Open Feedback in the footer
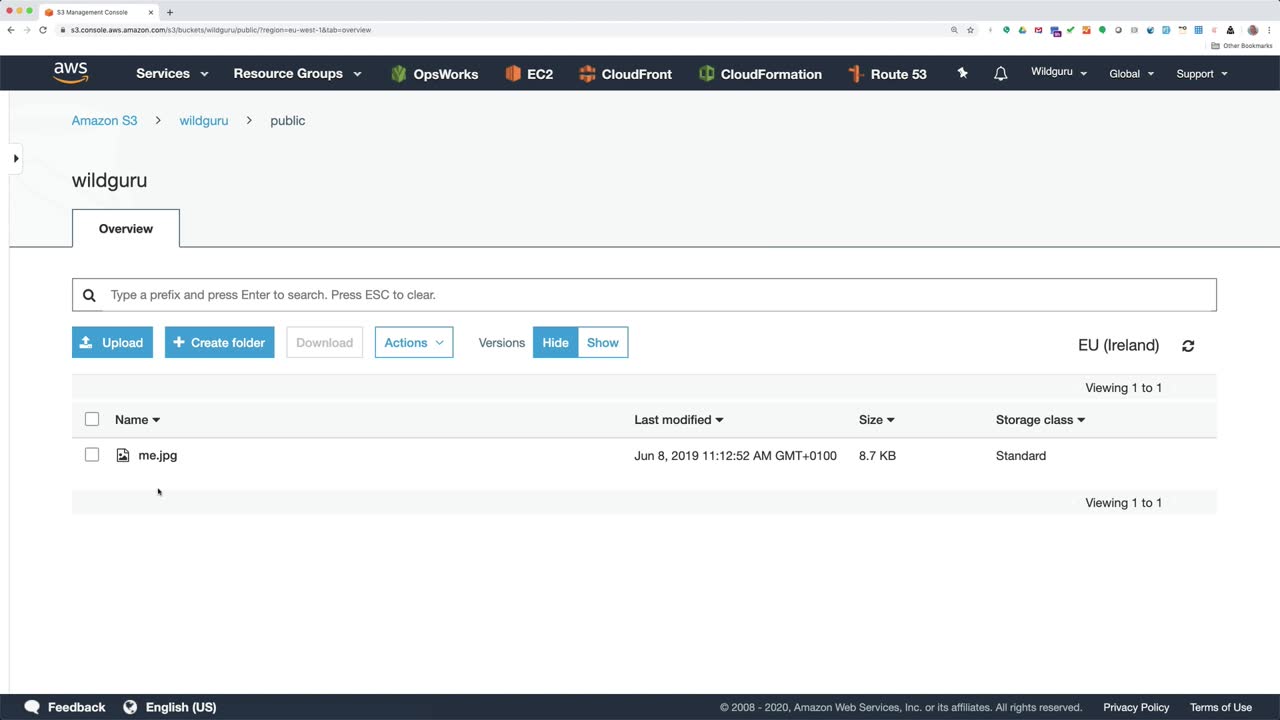 [x=65, y=707]
